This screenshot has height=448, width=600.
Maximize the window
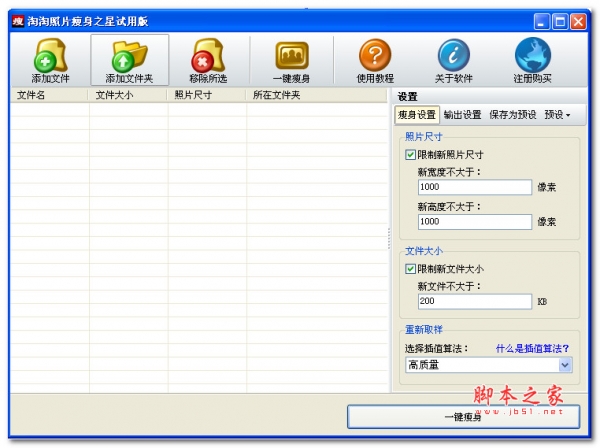pyautogui.click(x=560, y=22)
